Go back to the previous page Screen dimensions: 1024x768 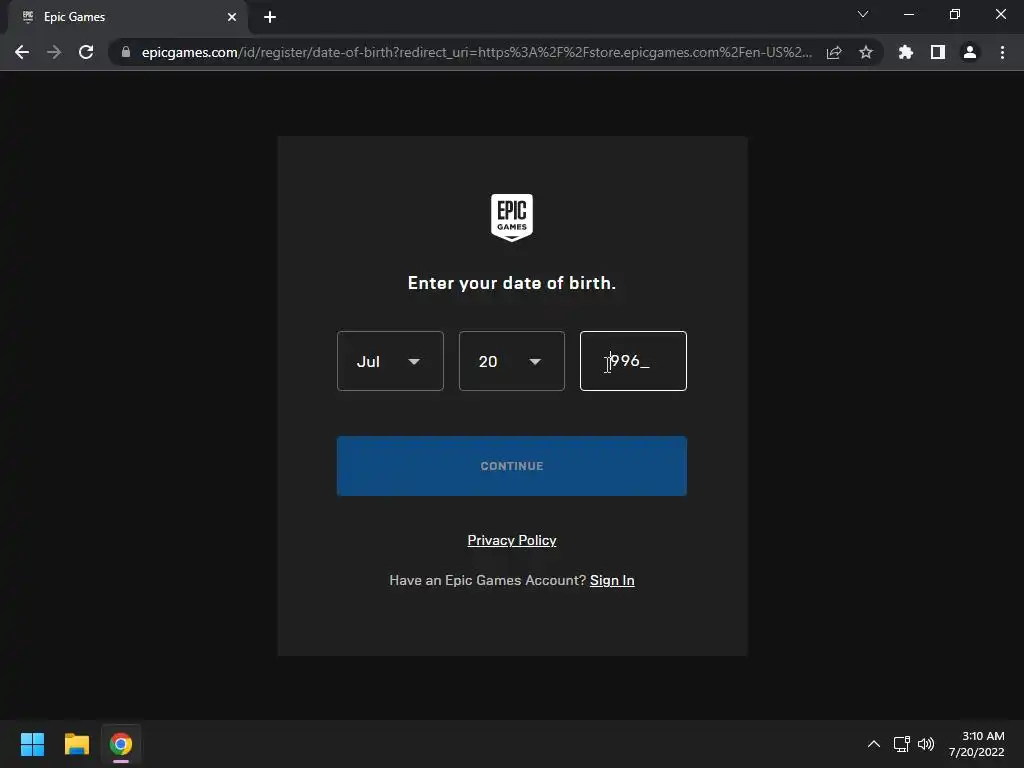point(22,52)
